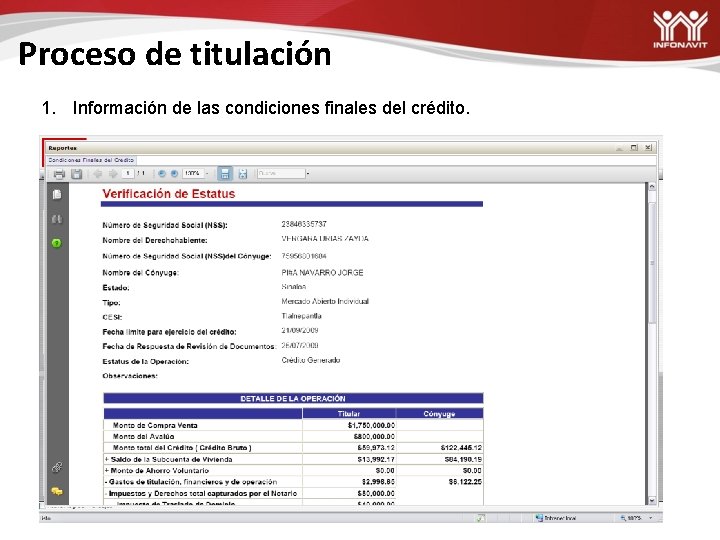Go to previous page with the left arrow

(x=98, y=174)
